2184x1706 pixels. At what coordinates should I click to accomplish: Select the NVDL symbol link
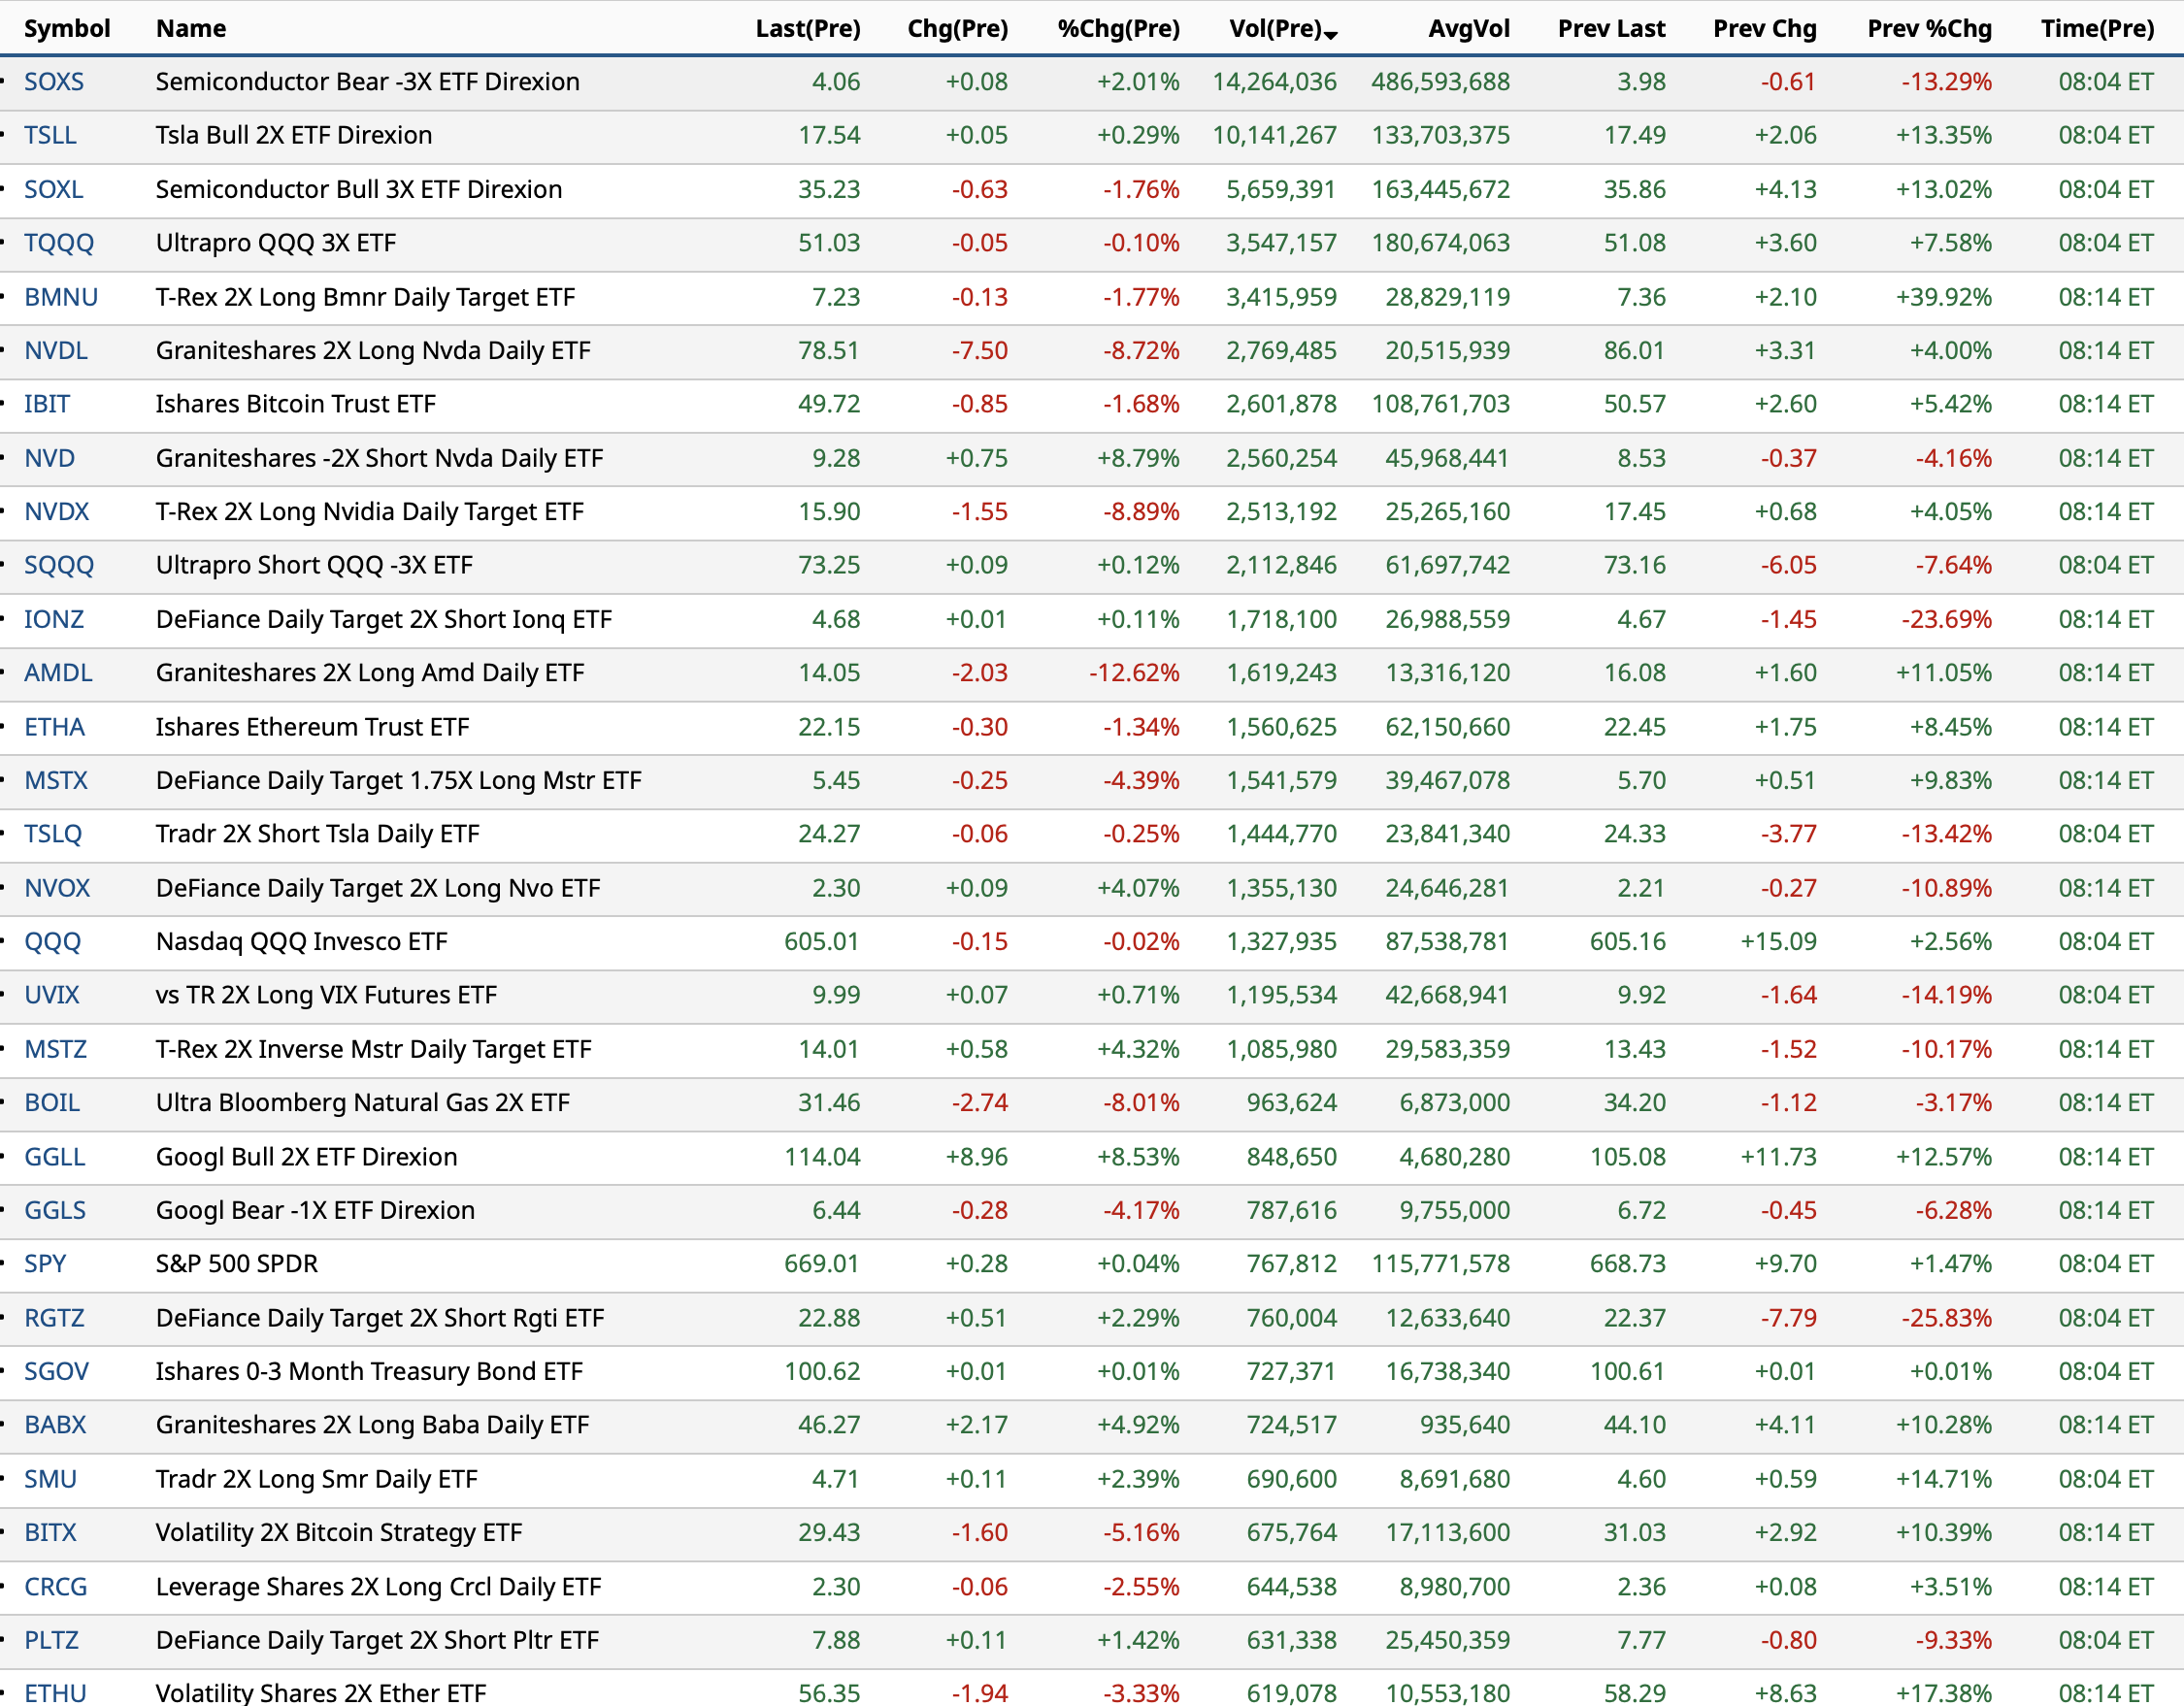pos(56,351)
